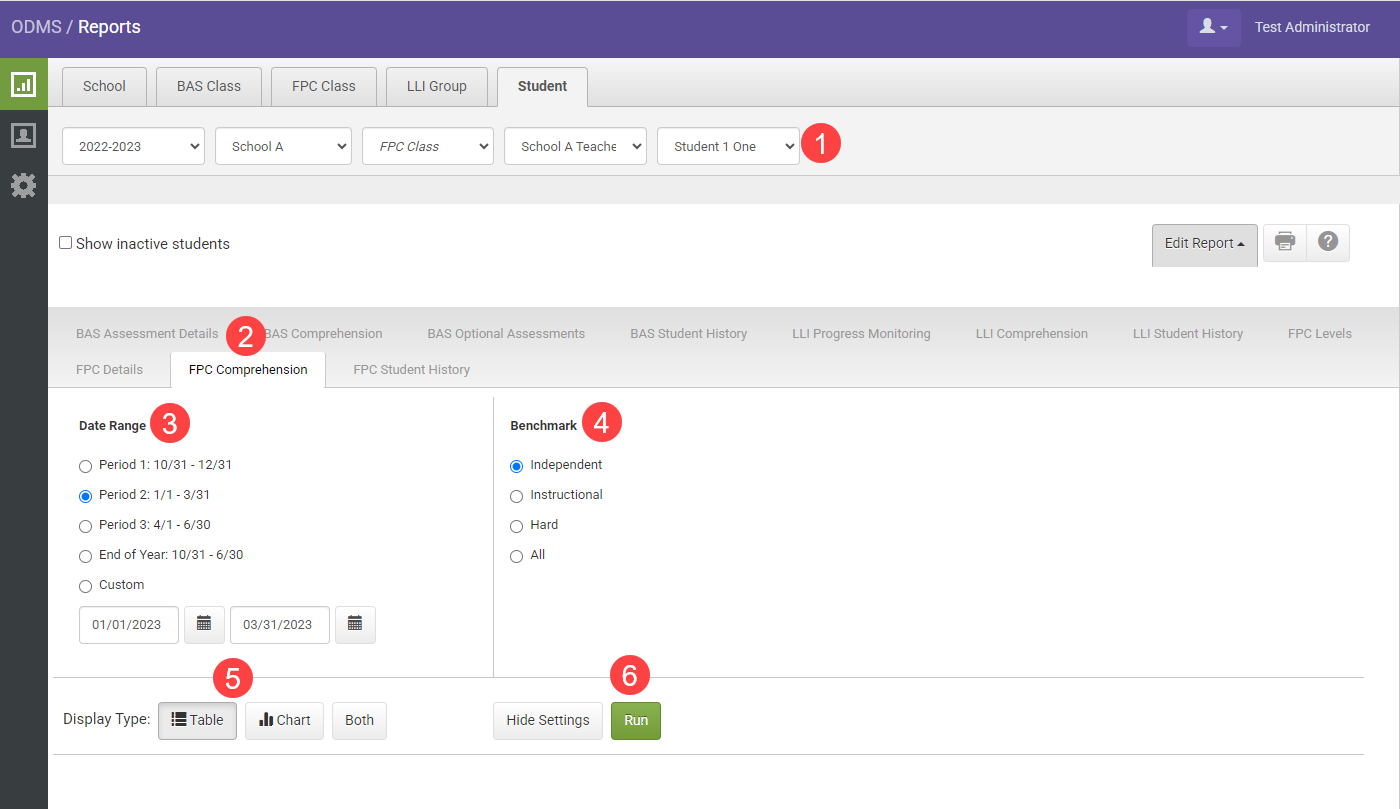Enable Show inactive students checkbox
The height and width of the screenshot is (809, 1400).
(66, 243)
